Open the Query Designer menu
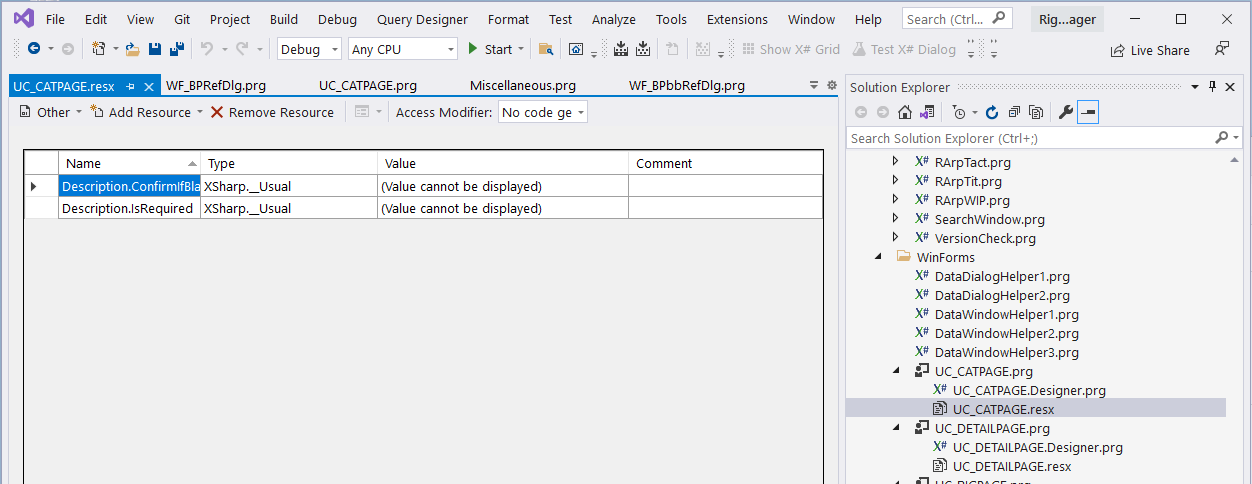 tap(422, 19)
